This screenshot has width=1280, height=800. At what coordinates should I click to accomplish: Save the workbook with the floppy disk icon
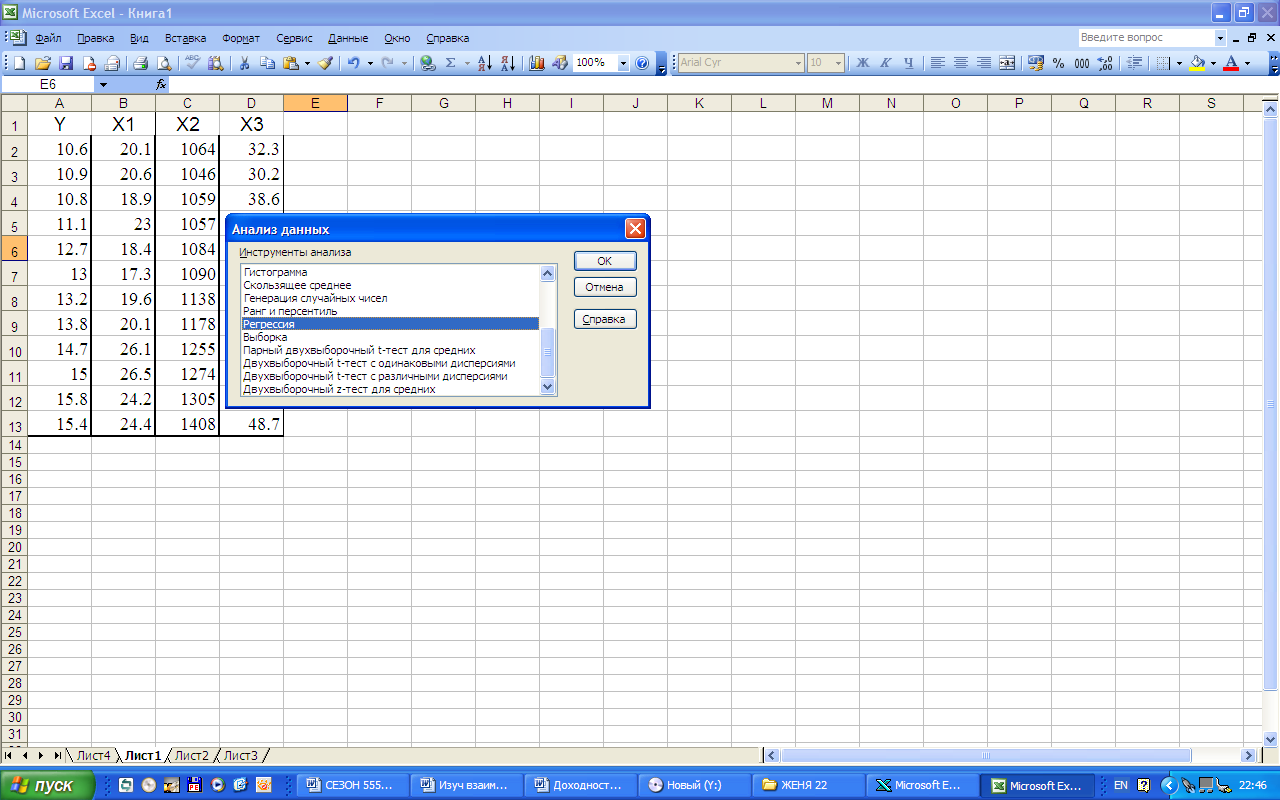click(66, 63)
